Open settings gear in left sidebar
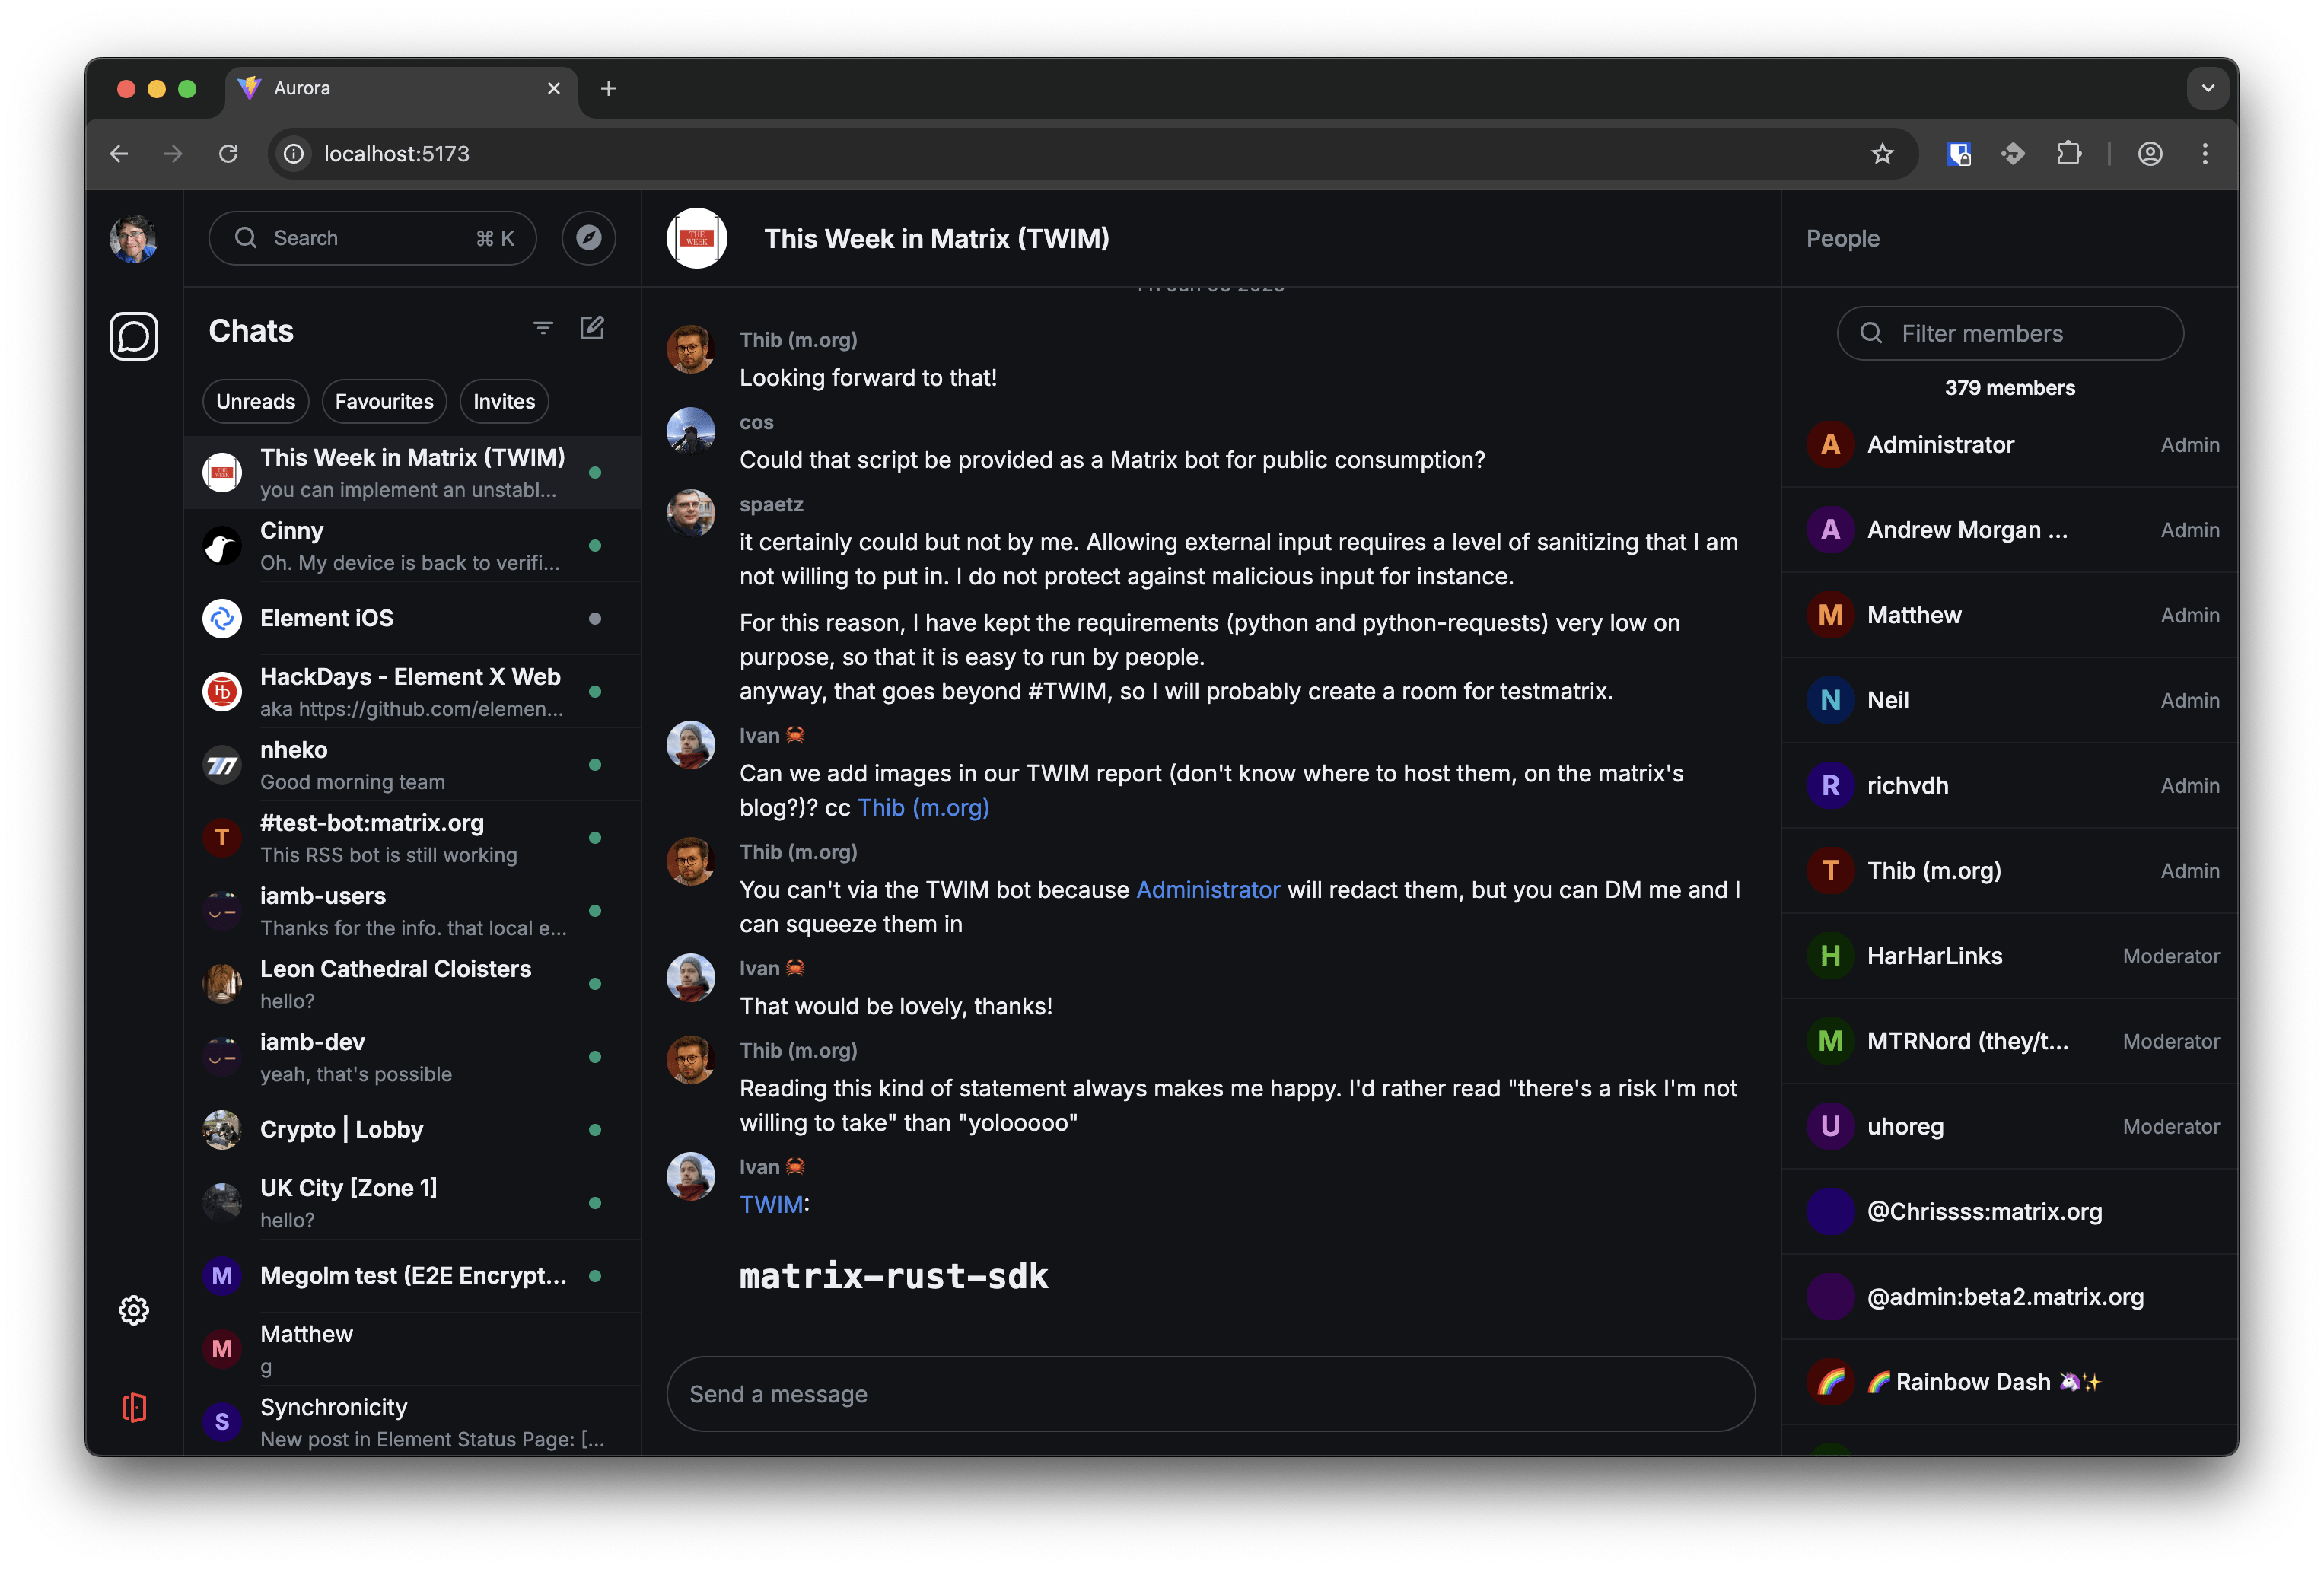This screenshot has height=1569, width=2324. [134, 1310]
